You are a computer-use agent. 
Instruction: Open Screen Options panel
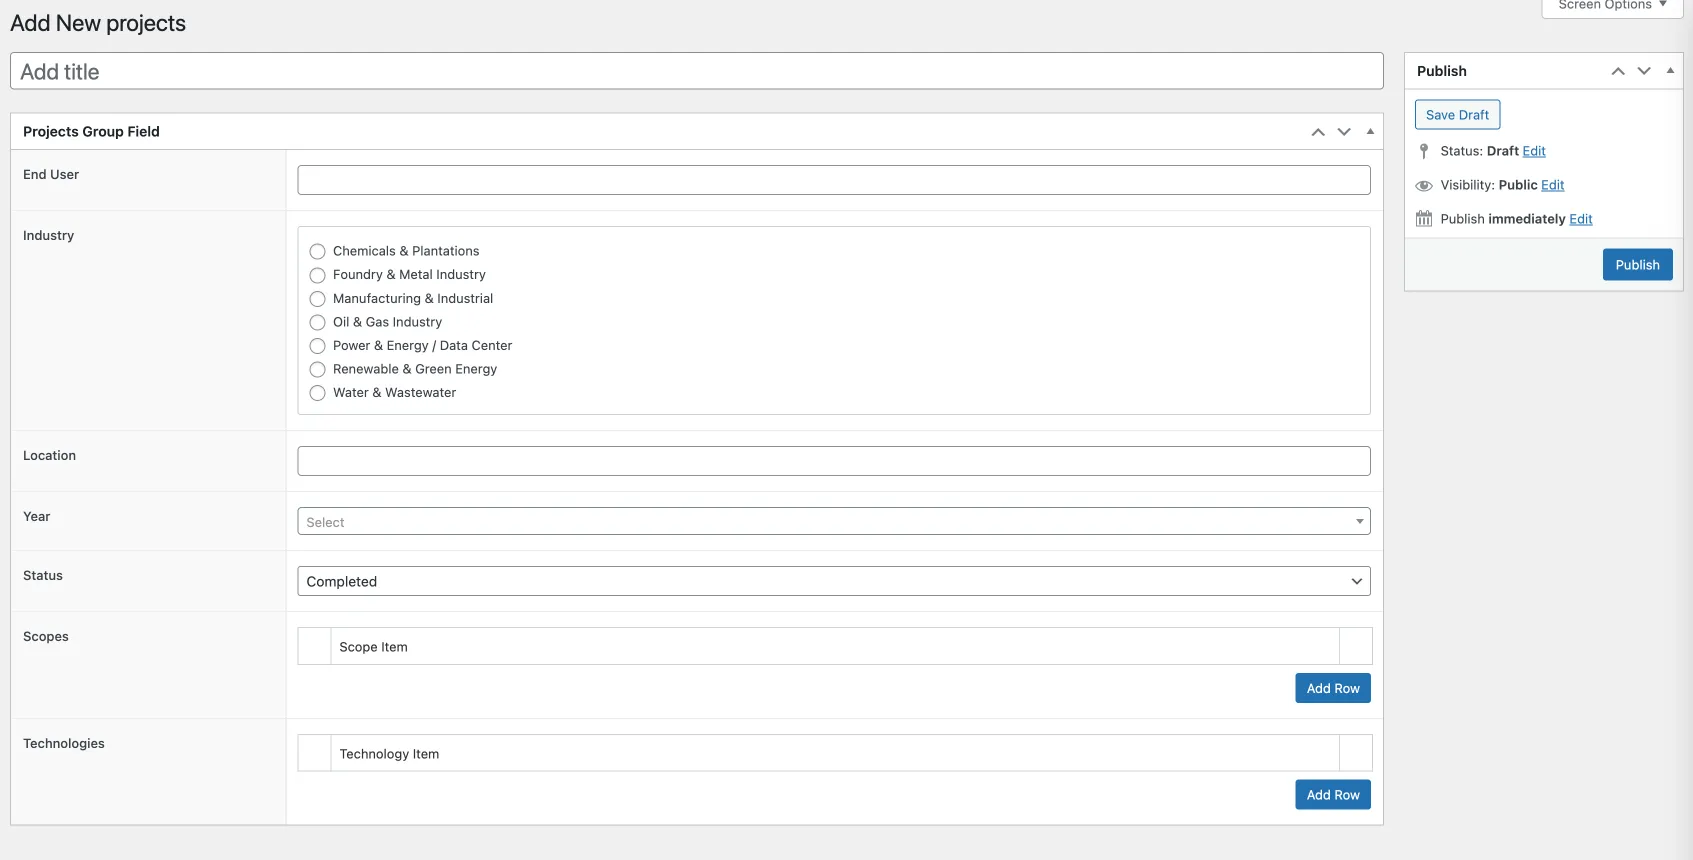point(1612,6)
